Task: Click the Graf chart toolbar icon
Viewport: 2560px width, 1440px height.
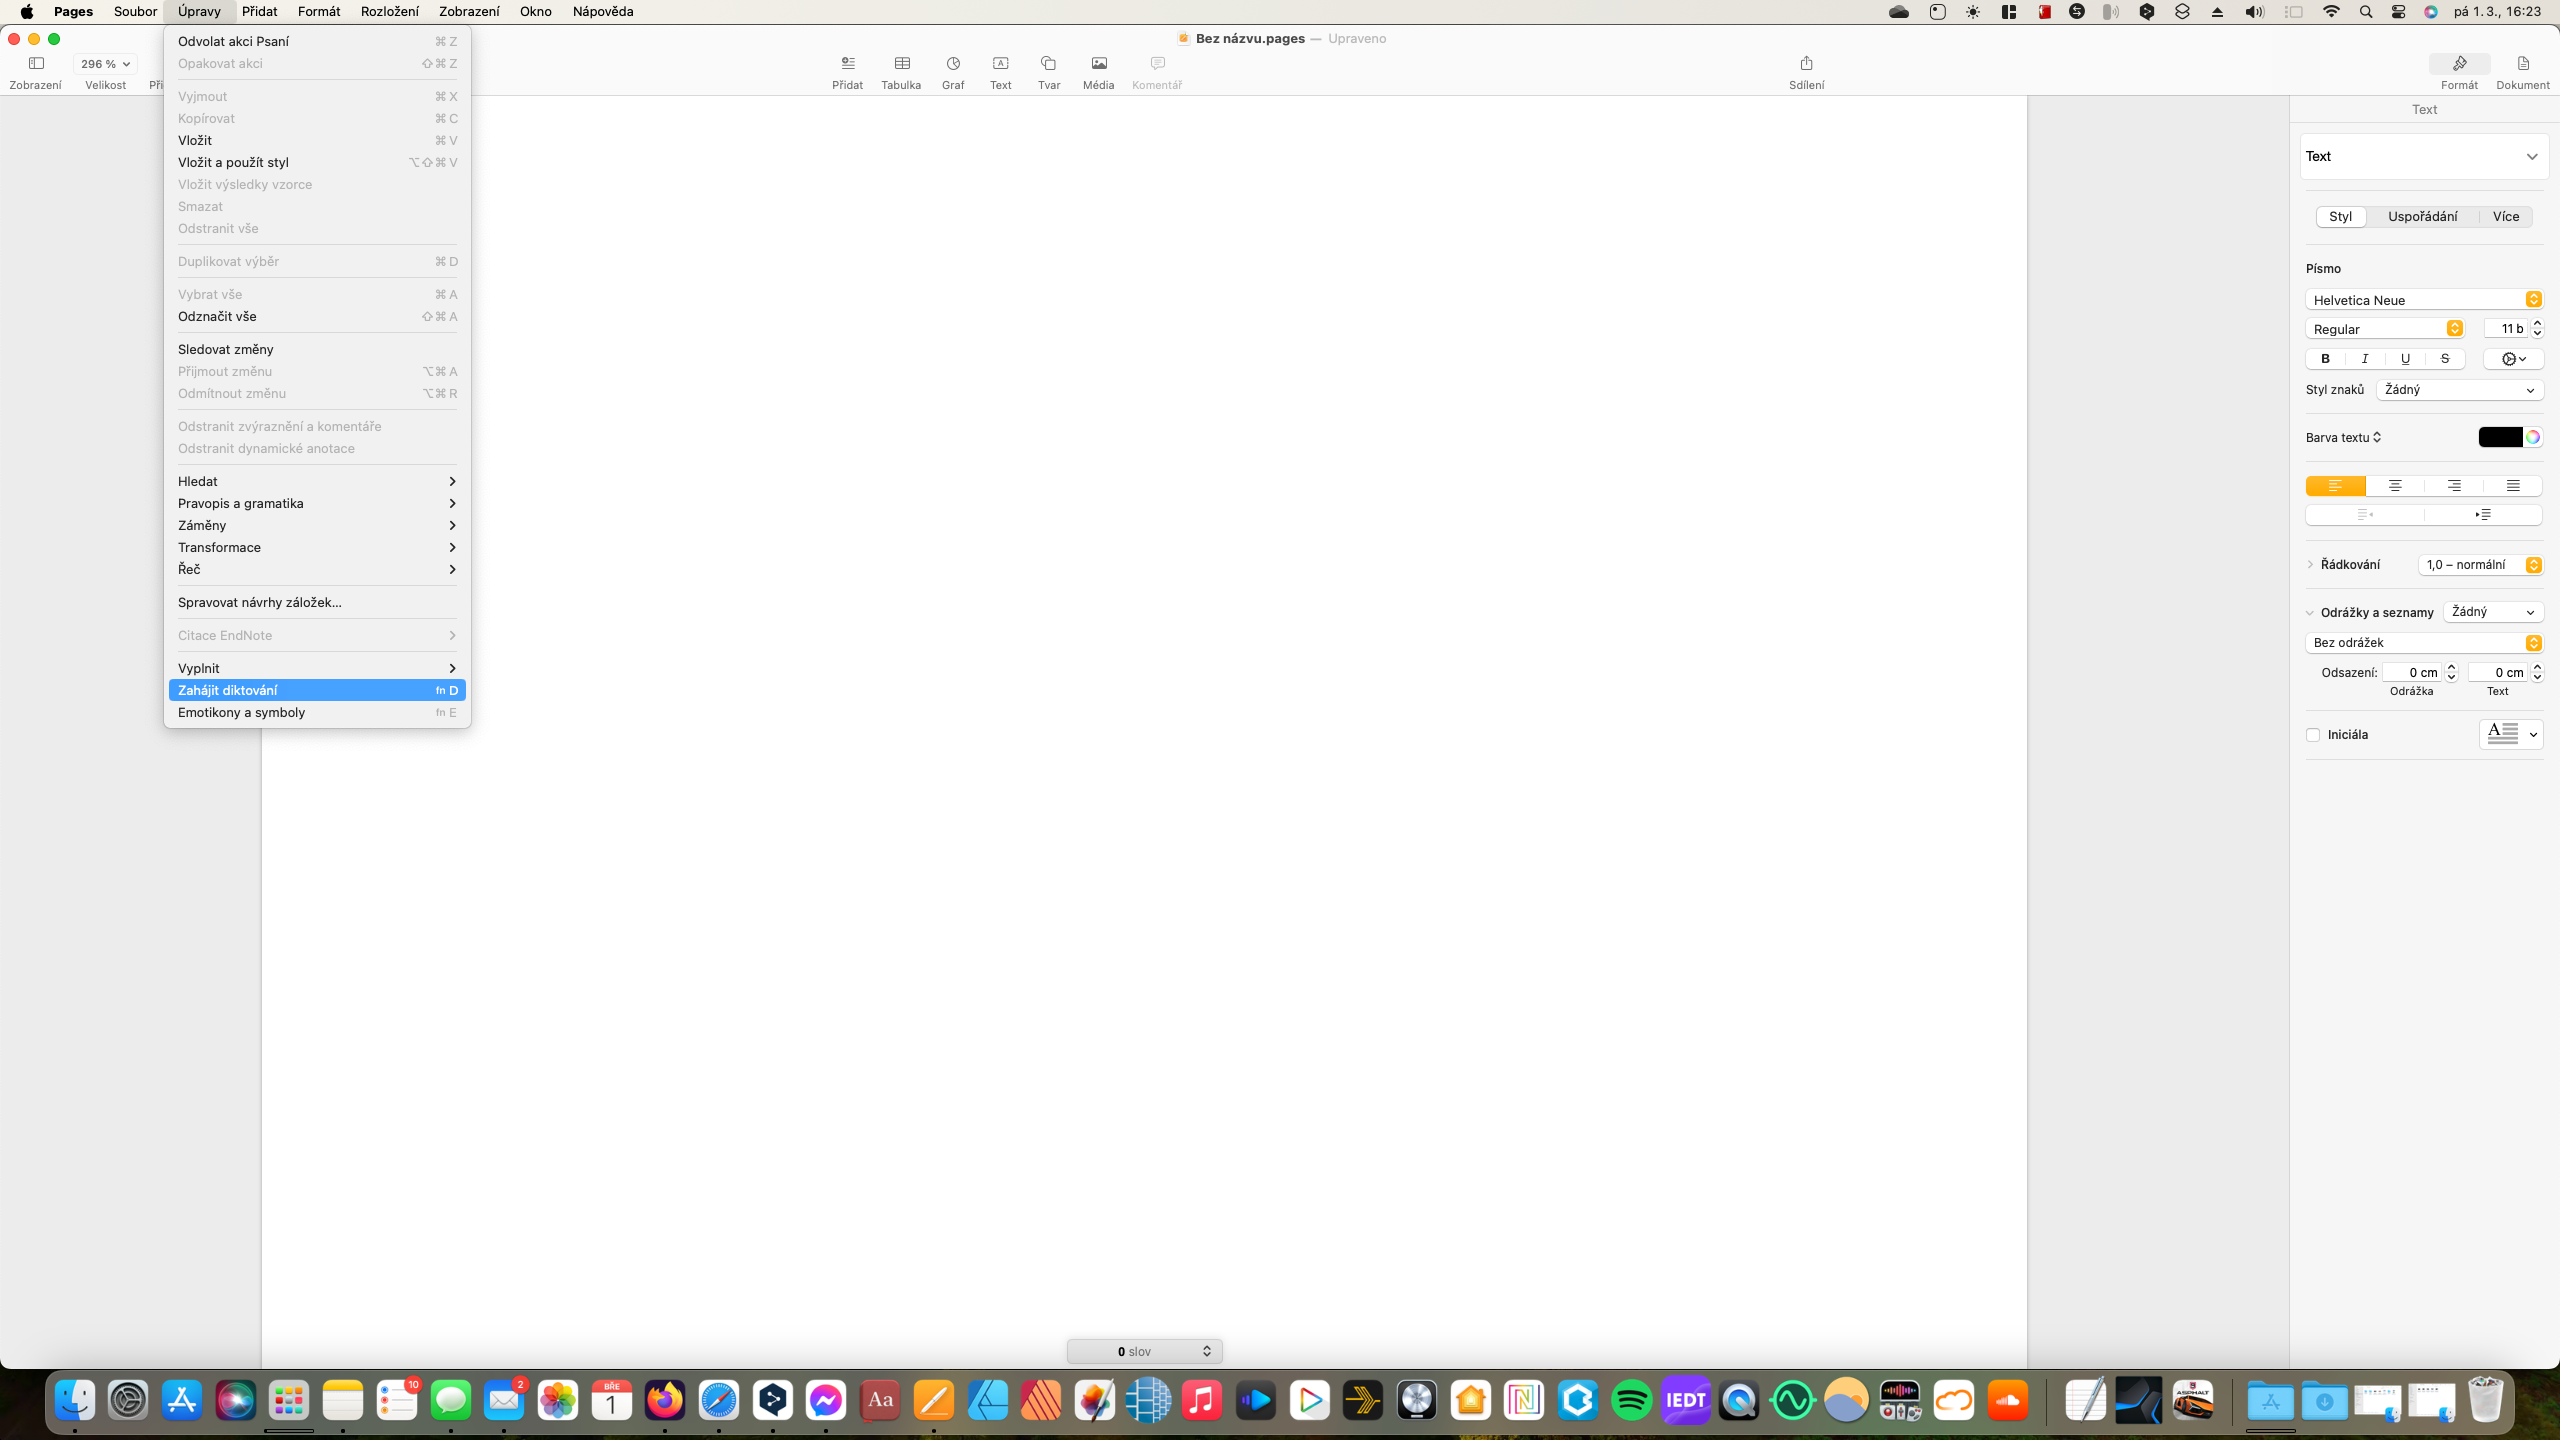Action: coord(953,64)
